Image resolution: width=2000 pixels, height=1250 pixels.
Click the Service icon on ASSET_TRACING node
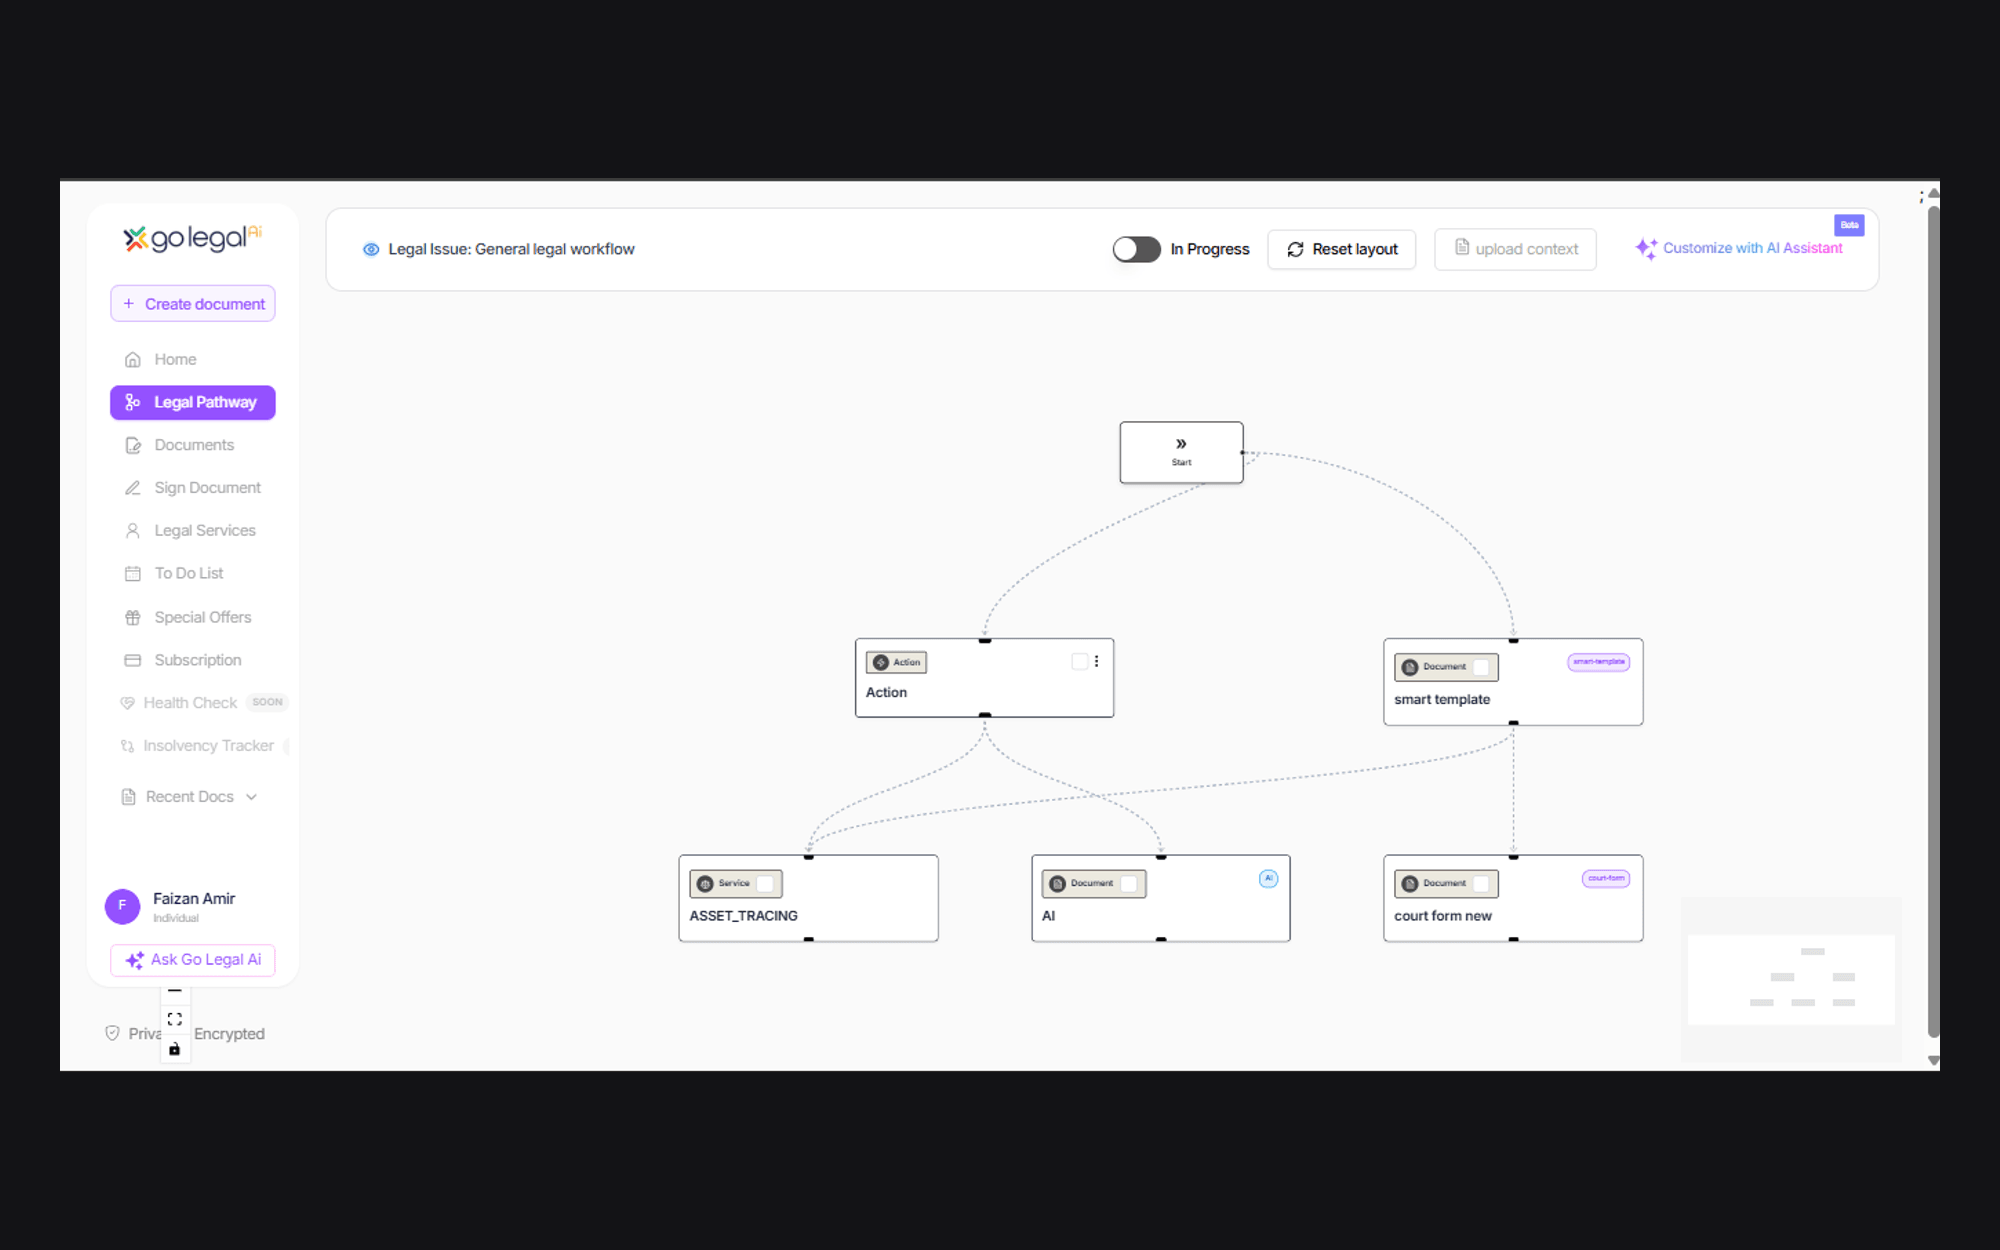[x=705, y=884]
